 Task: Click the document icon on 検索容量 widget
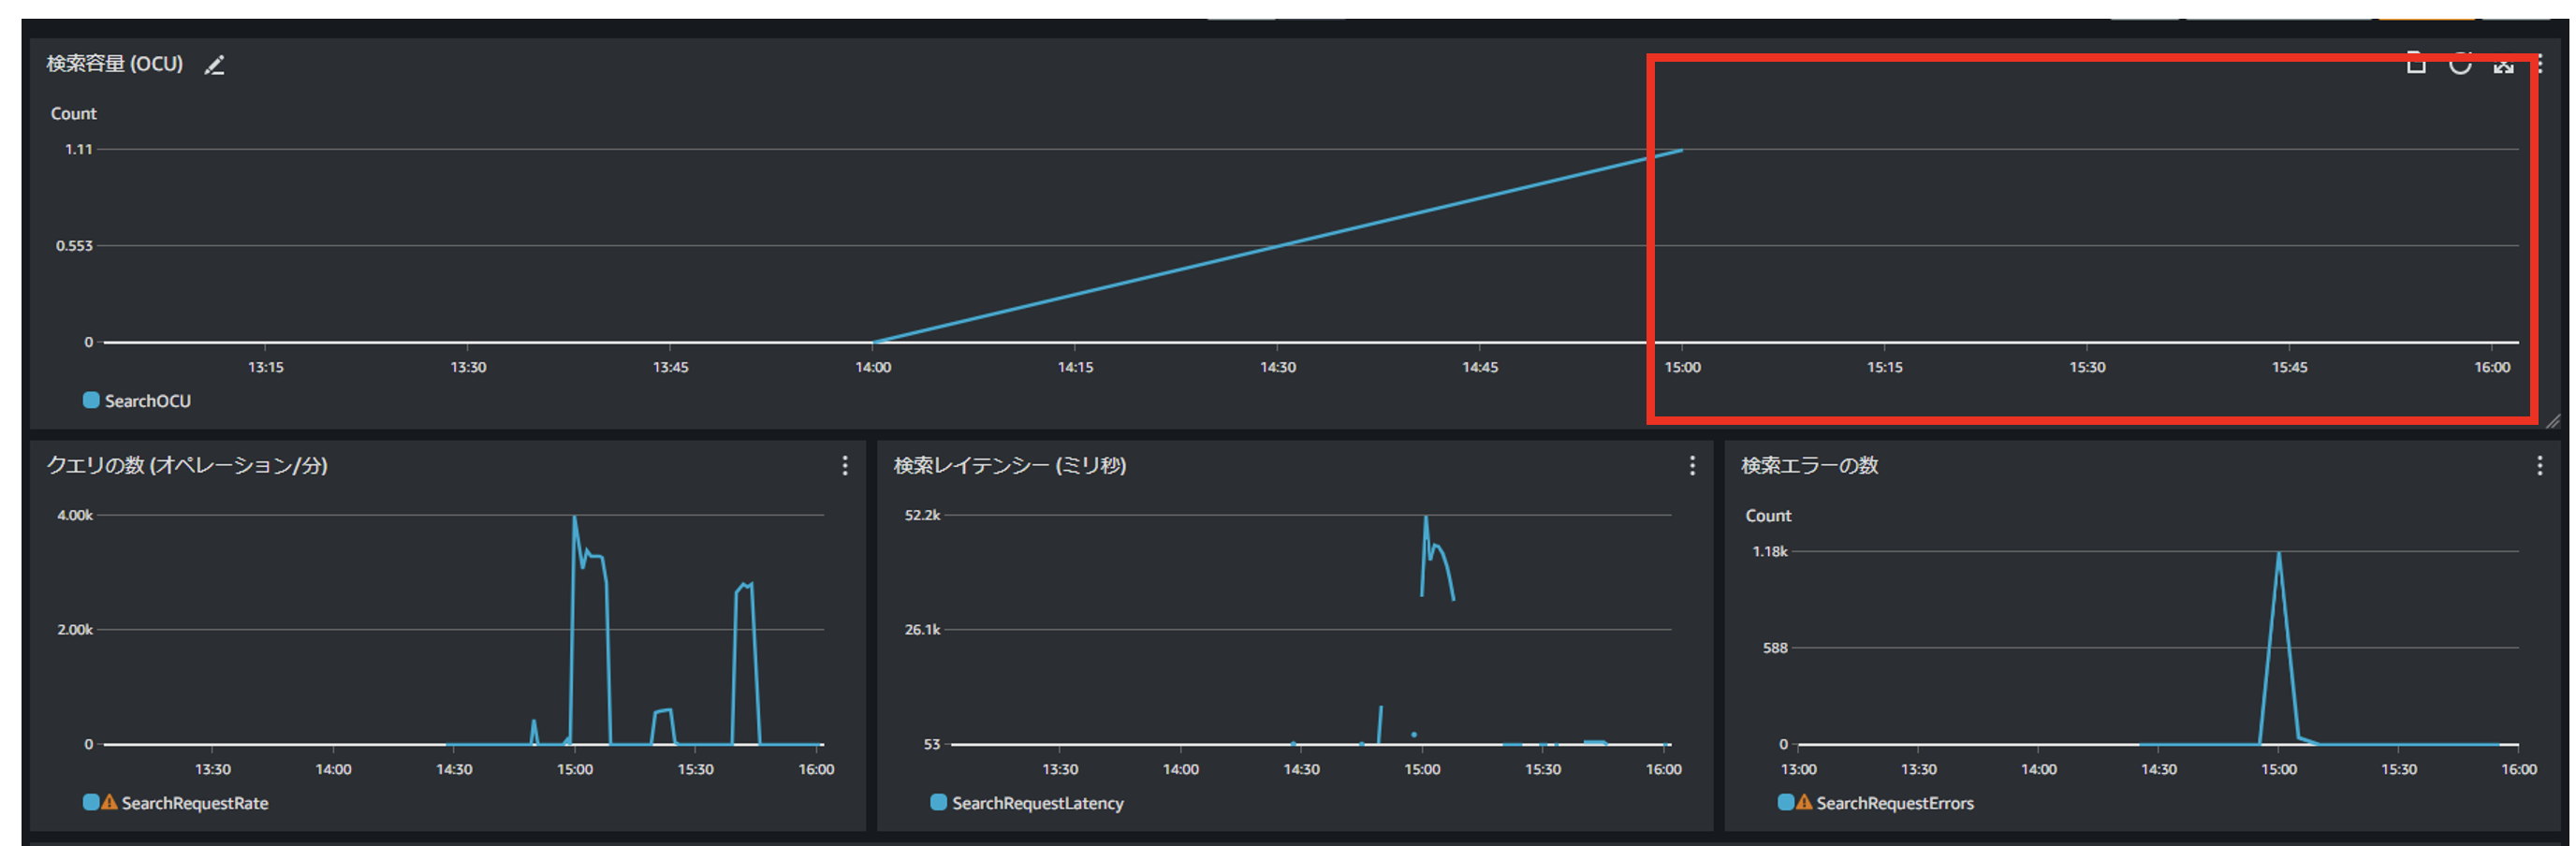click(x=2415, y=64)
